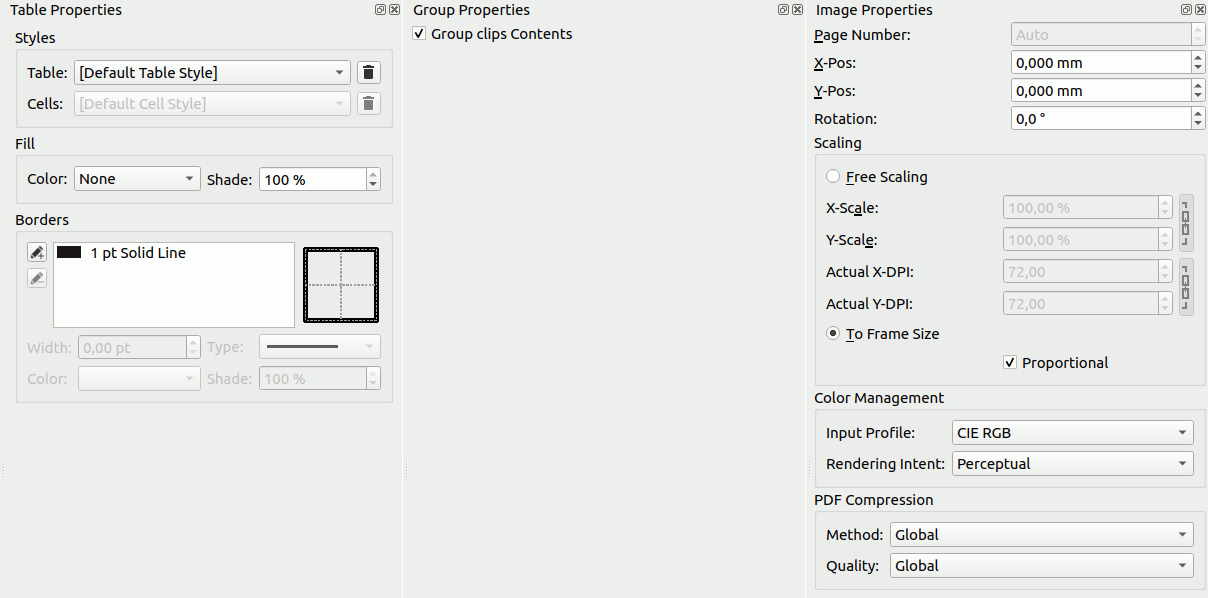The width and height of the screenshot is (1209, 598).
Task: Click the trash icon beside Table style
Action: click(x=369, y=73)
